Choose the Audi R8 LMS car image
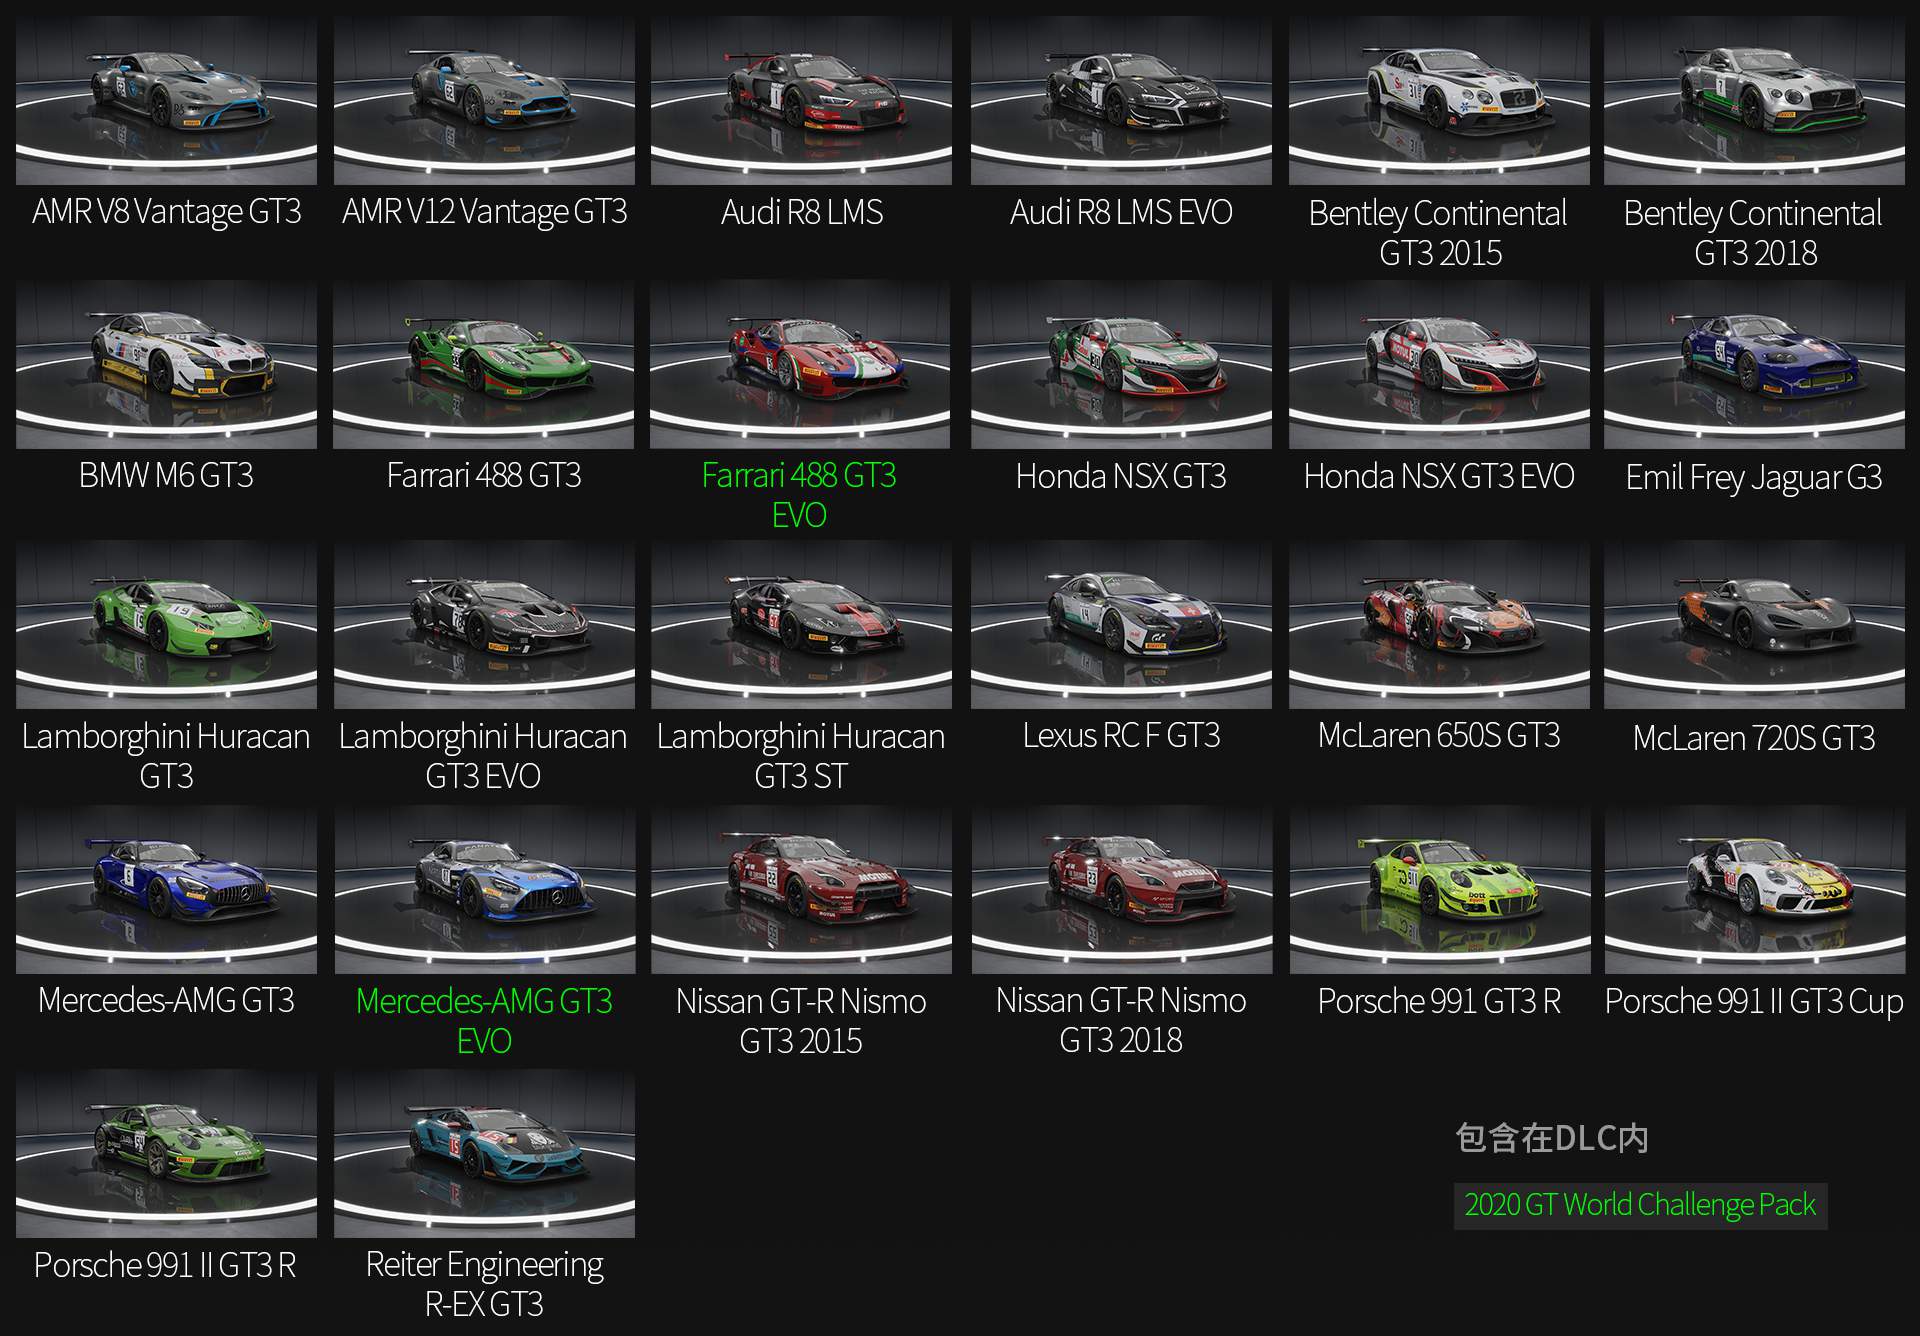Viewport: 1920px width, 1336px height. pyautogui.click(x=801, y=100)
